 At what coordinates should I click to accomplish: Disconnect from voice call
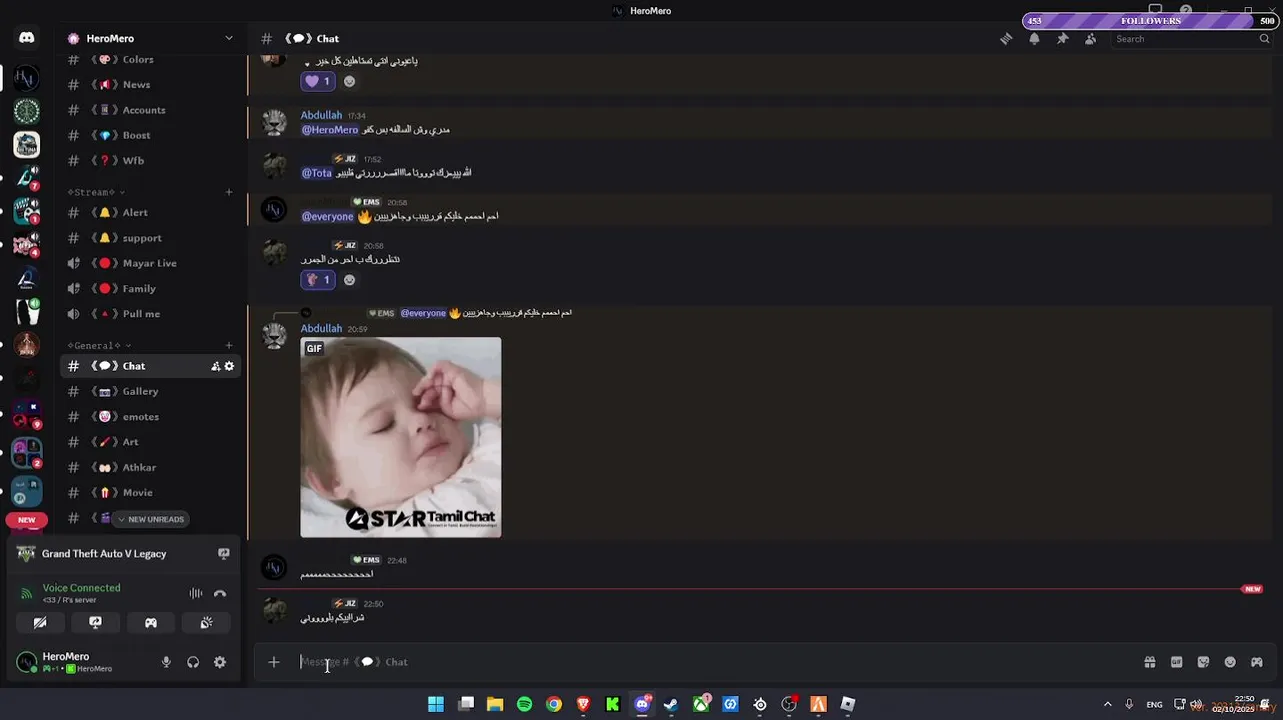click(x=220, y=593)
